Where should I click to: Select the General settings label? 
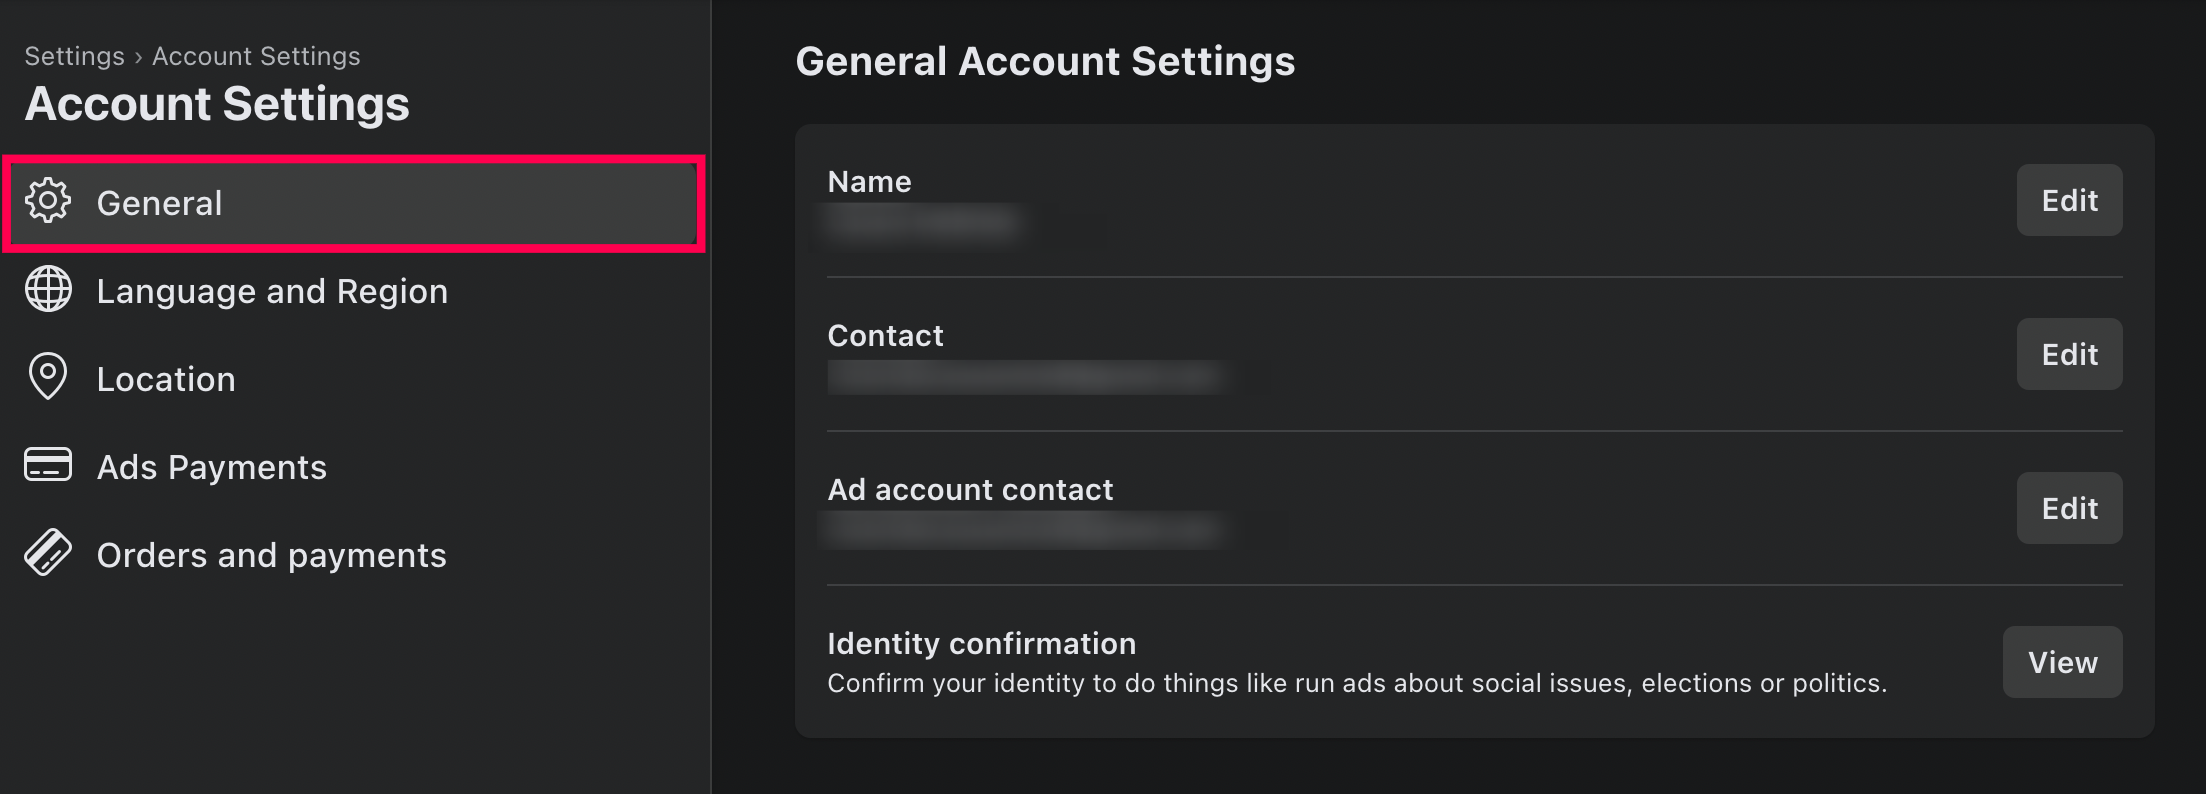pos(159,203)
